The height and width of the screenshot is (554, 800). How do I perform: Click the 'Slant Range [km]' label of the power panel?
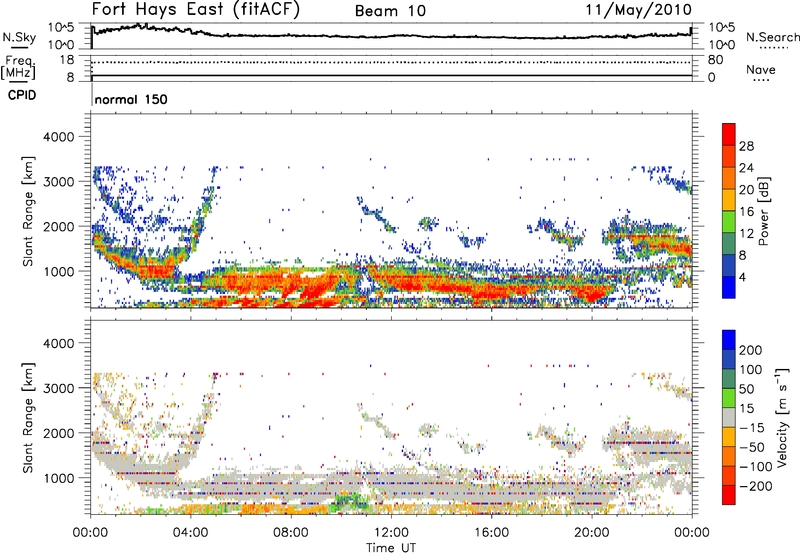pos(29,211)
